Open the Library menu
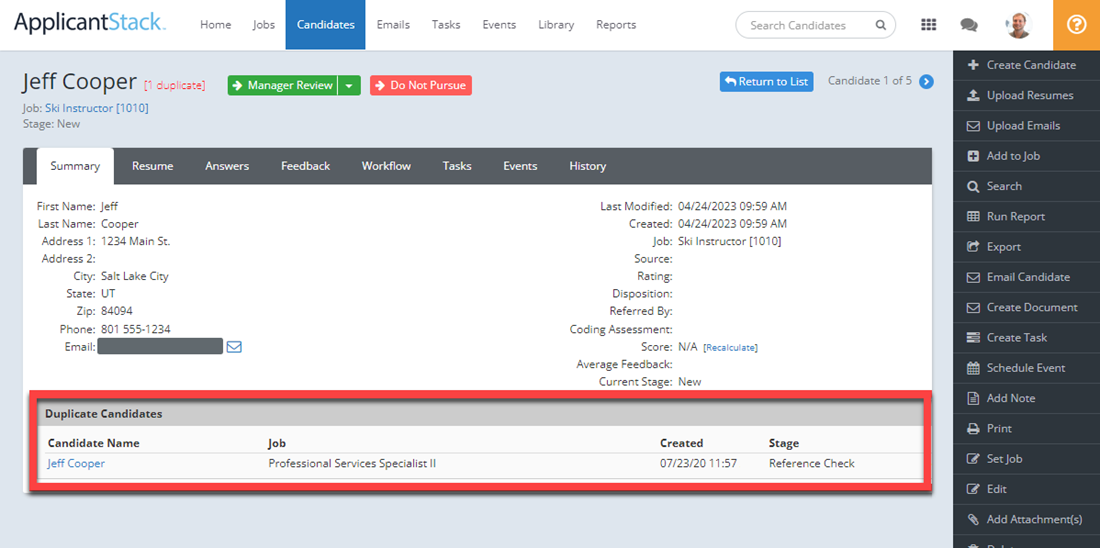 (556, 25)
